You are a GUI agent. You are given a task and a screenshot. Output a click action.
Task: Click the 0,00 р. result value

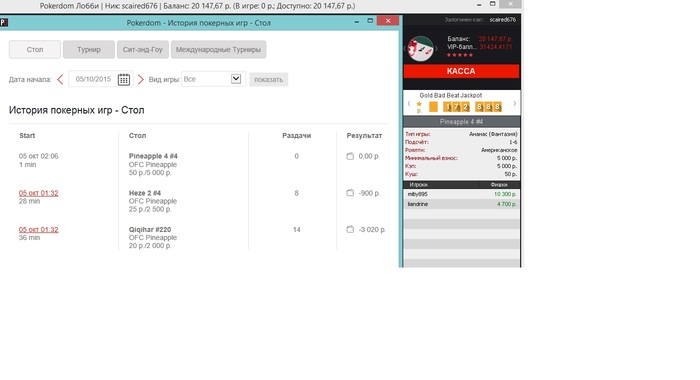pyautogui.click(x=369, y=156)
